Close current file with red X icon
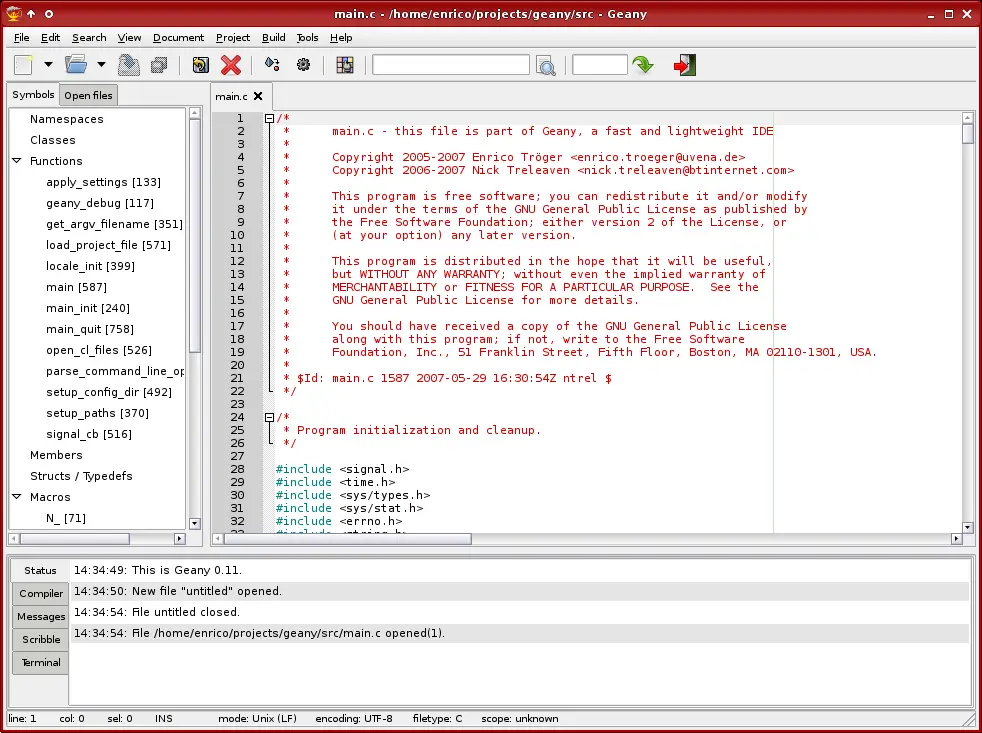The image size is (982, 733). click(x=231, y=65)
